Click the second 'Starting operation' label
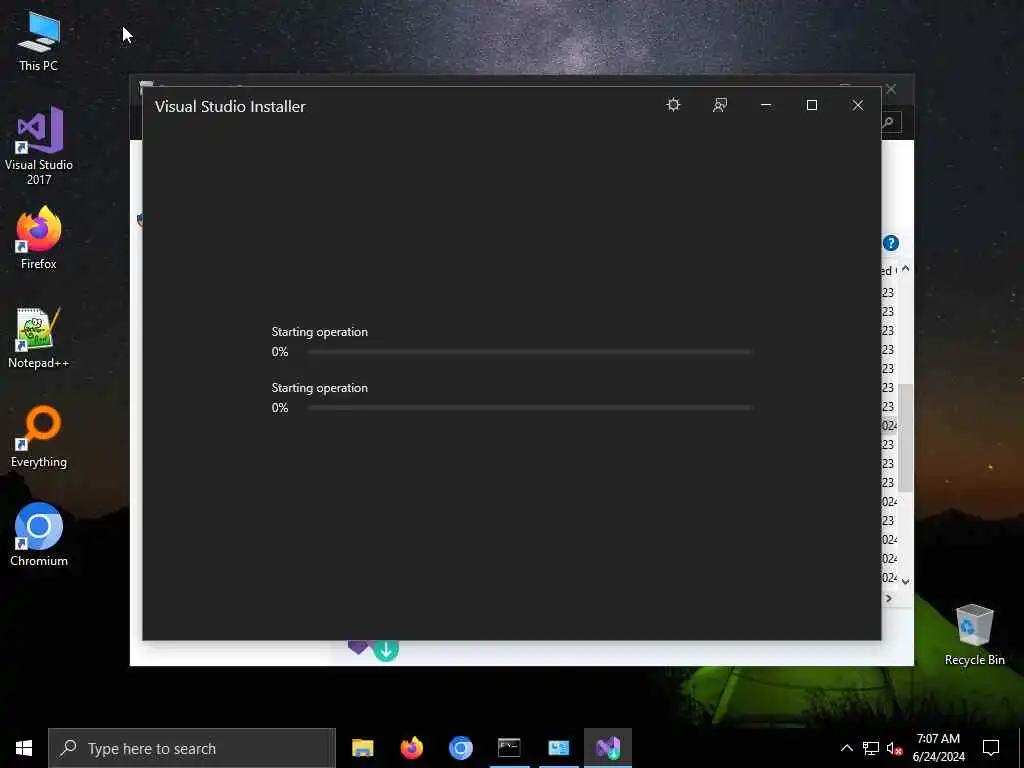Viewport: 1024px width, 768px height. 319,388
